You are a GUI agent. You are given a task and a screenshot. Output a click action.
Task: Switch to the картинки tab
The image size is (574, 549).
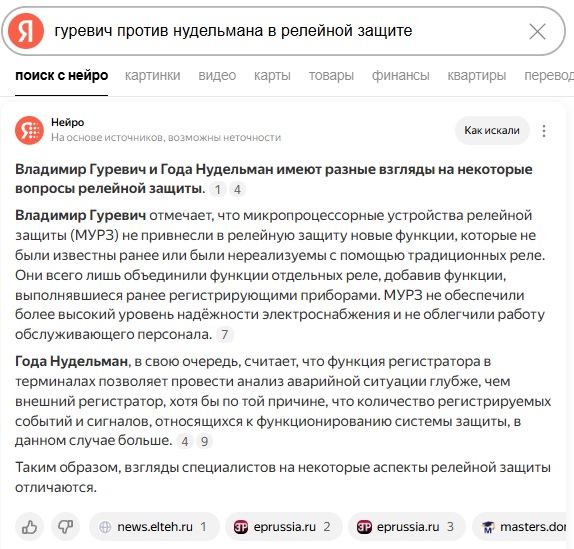(x=152, y=75)
